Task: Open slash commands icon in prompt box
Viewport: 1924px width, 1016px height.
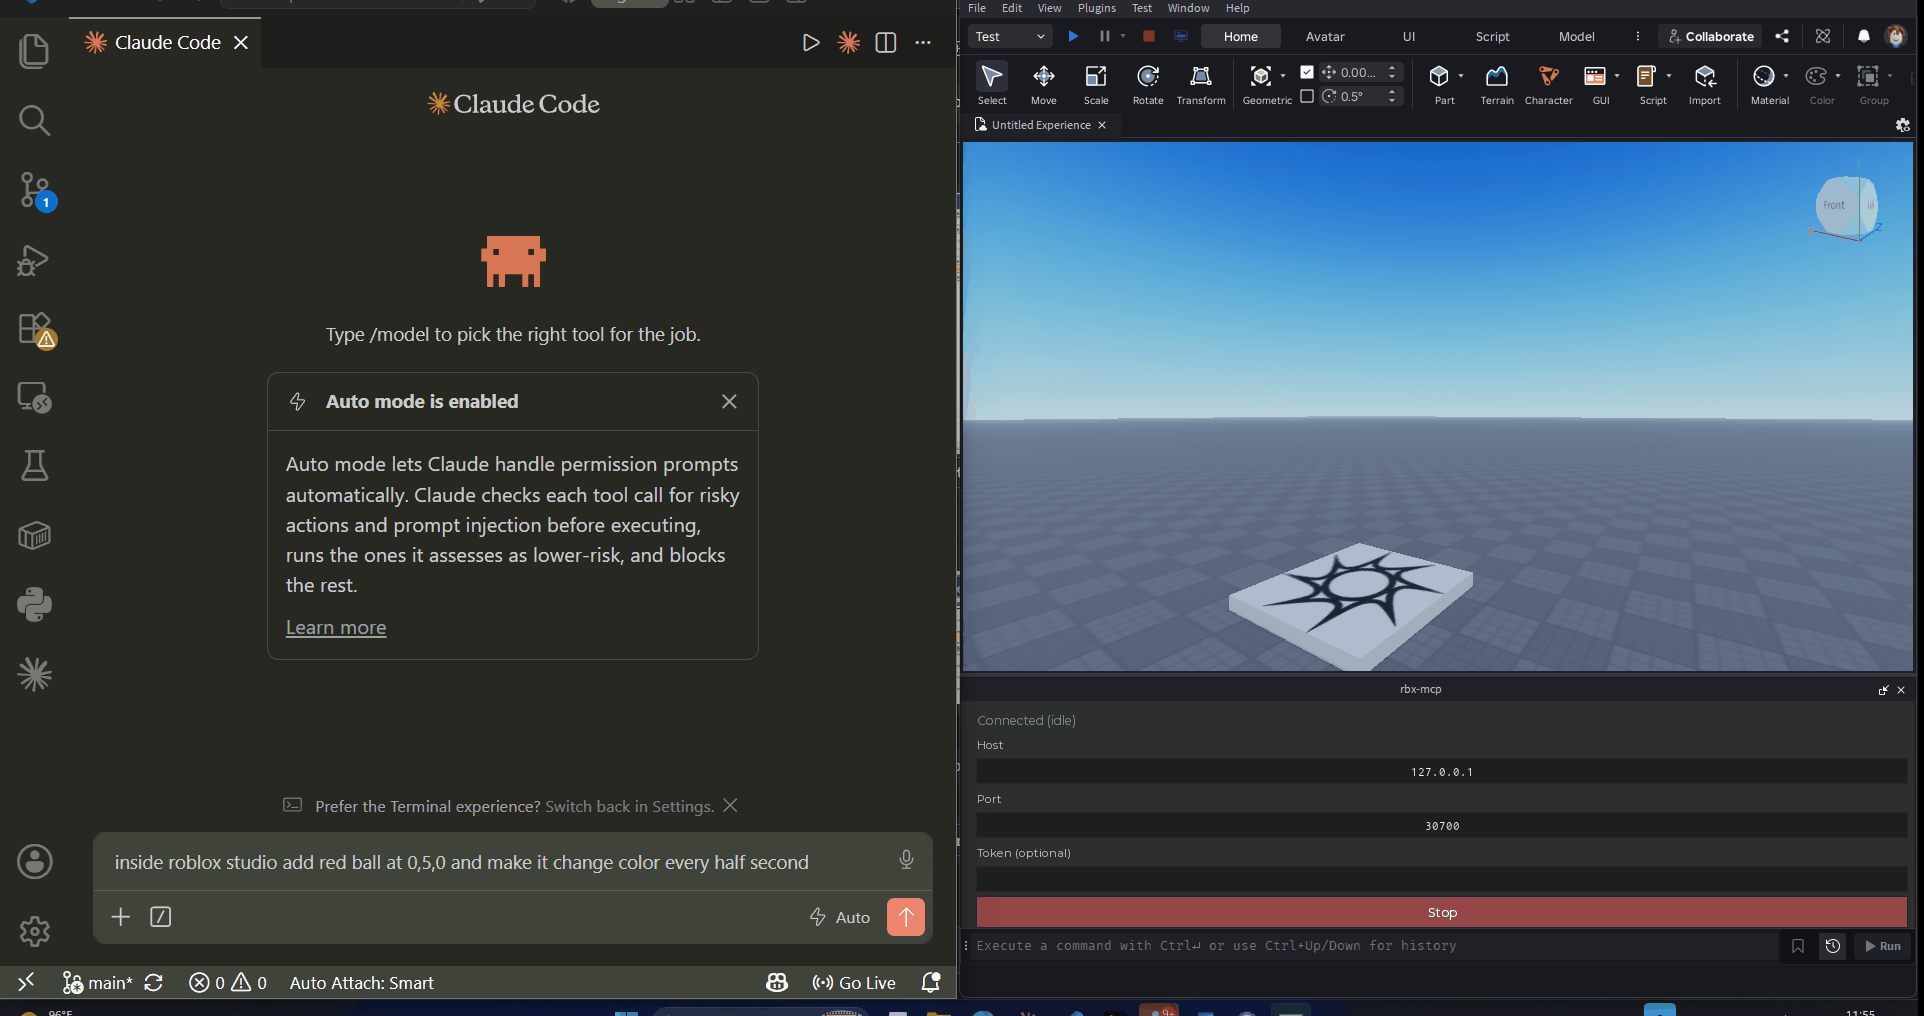Action: pyautogui.click(x=161, y=917)
